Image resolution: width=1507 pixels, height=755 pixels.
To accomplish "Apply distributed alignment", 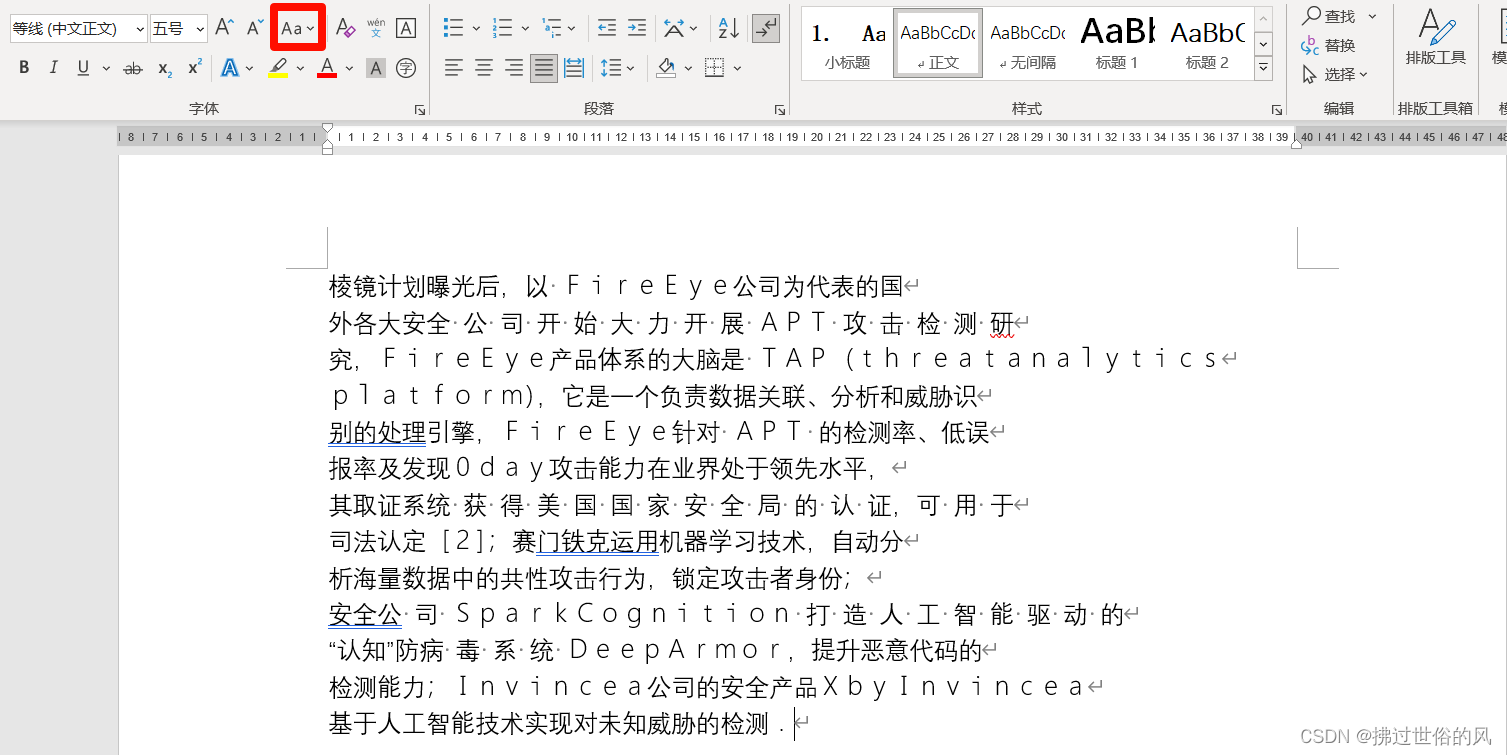I will click(x=574, y=68).
